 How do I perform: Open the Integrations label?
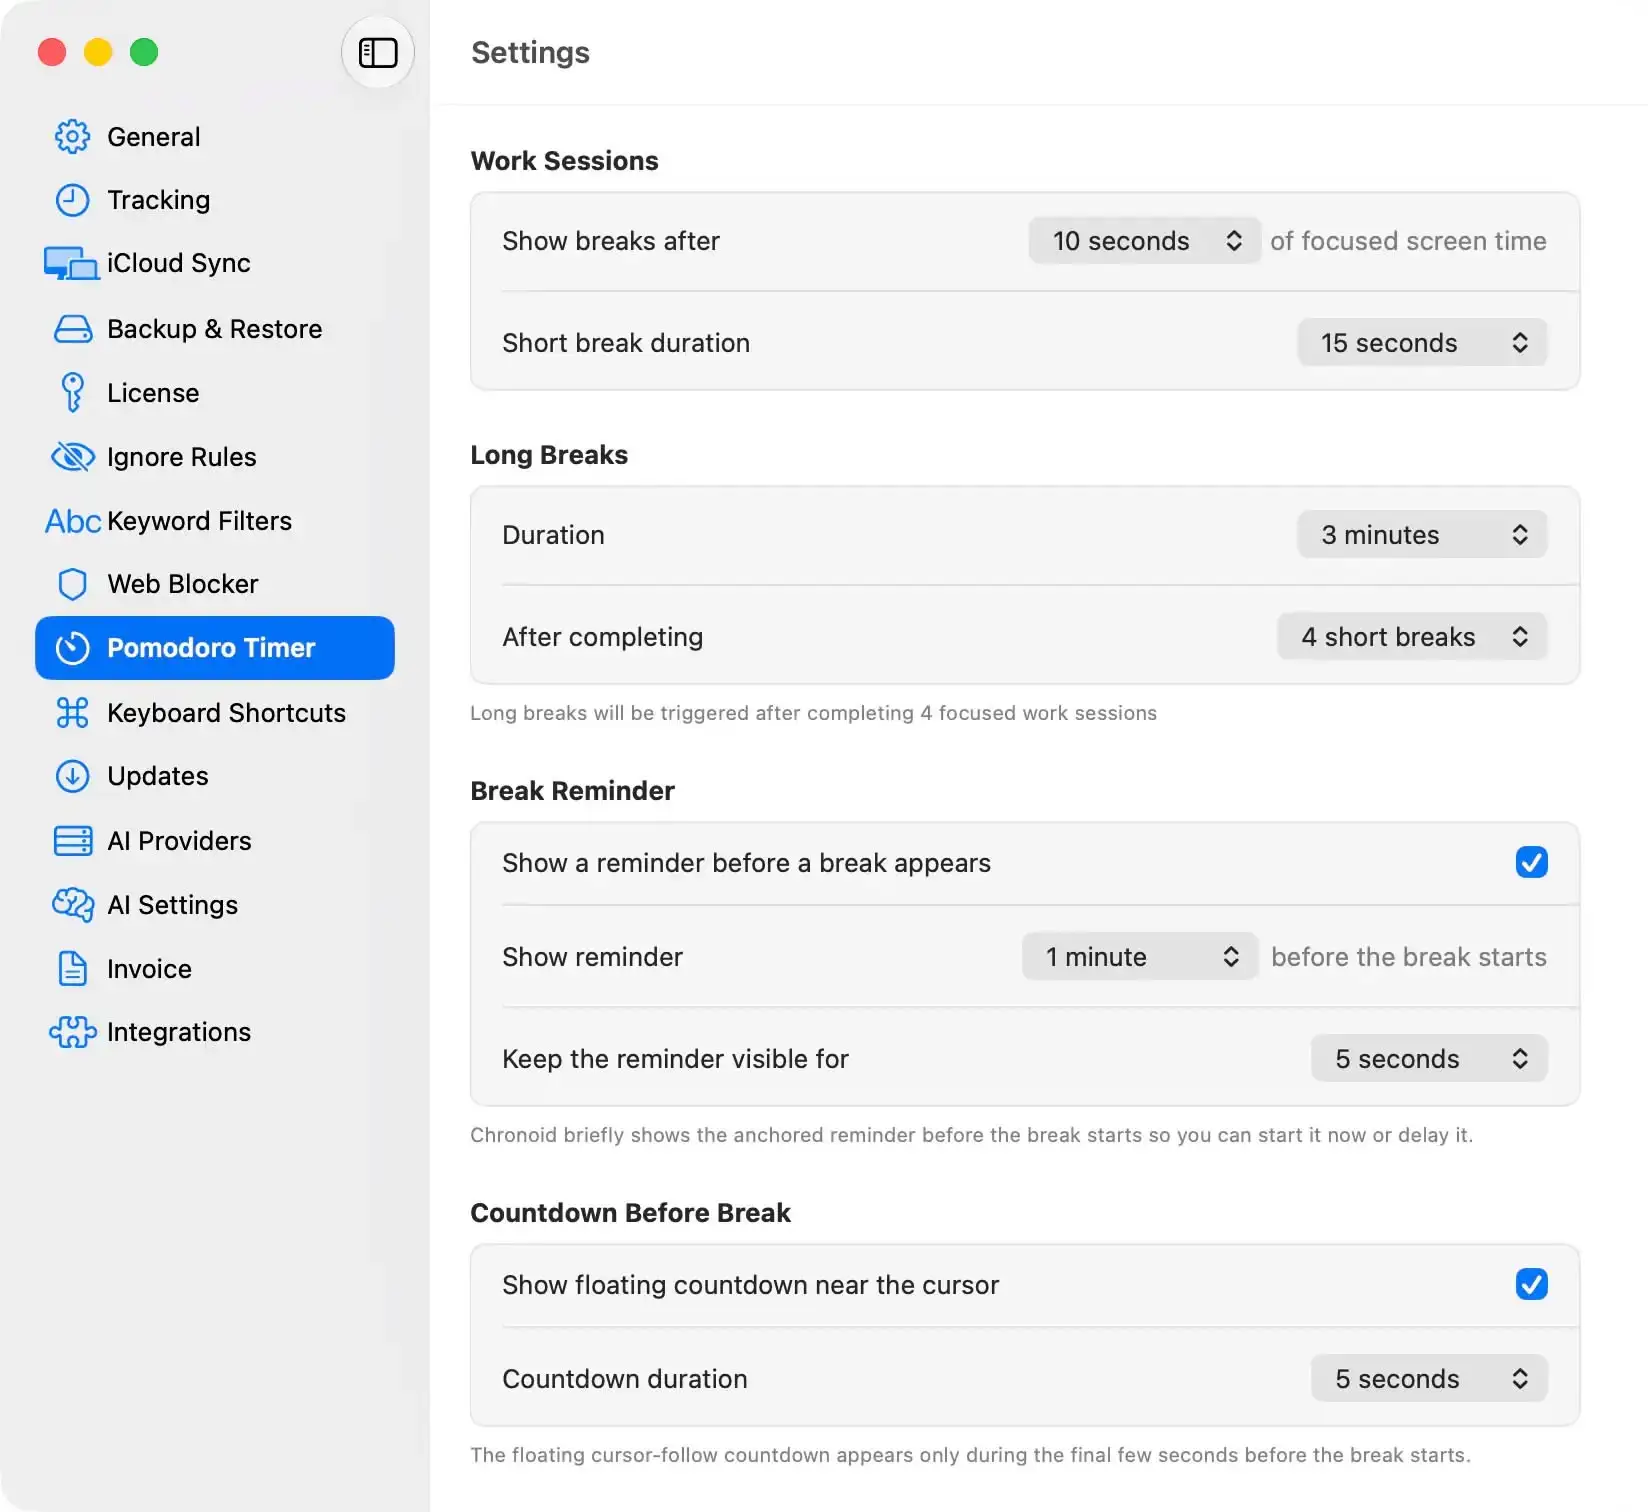coord(178,1032)
